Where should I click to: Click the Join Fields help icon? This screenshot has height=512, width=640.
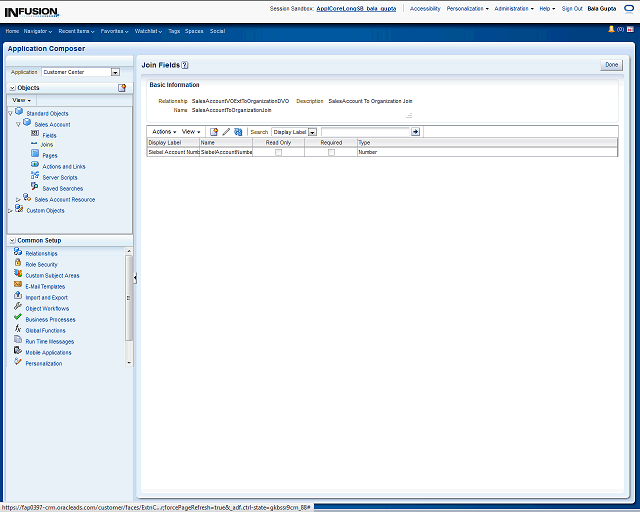(185, 65)
